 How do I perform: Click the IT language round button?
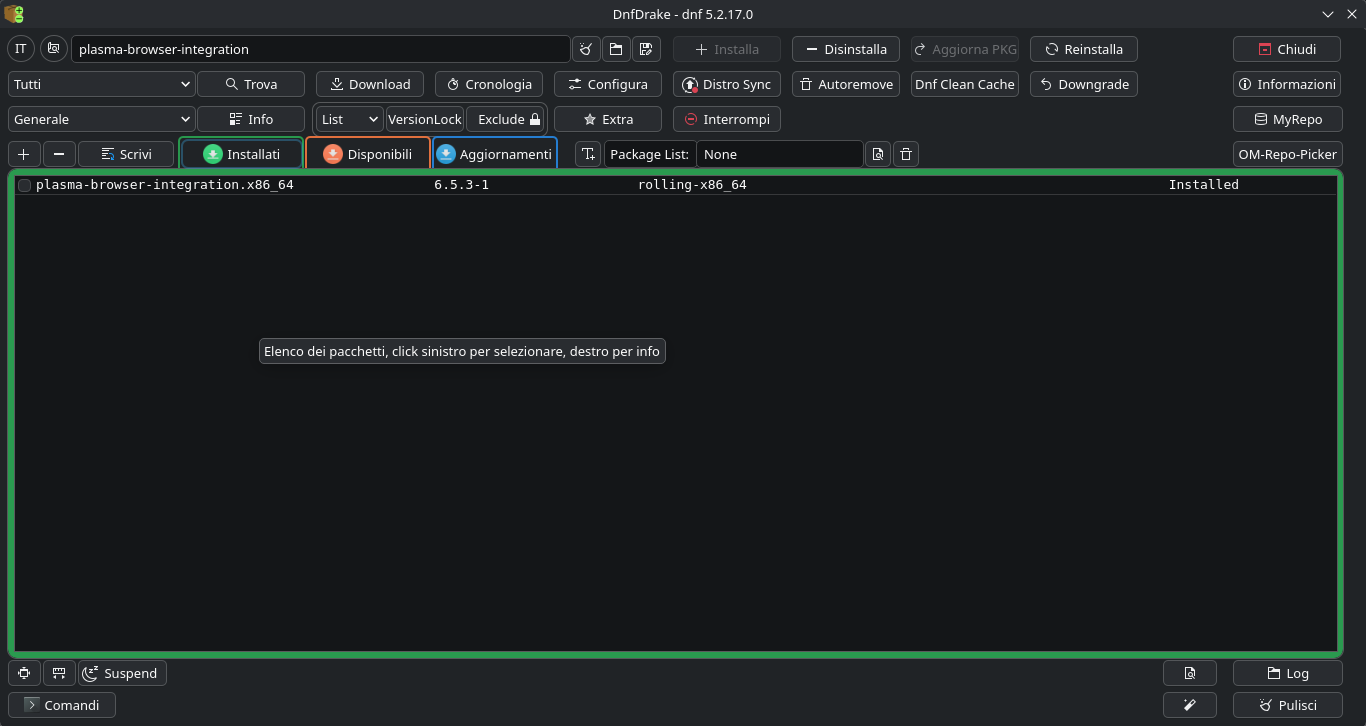tap(21, 49)
